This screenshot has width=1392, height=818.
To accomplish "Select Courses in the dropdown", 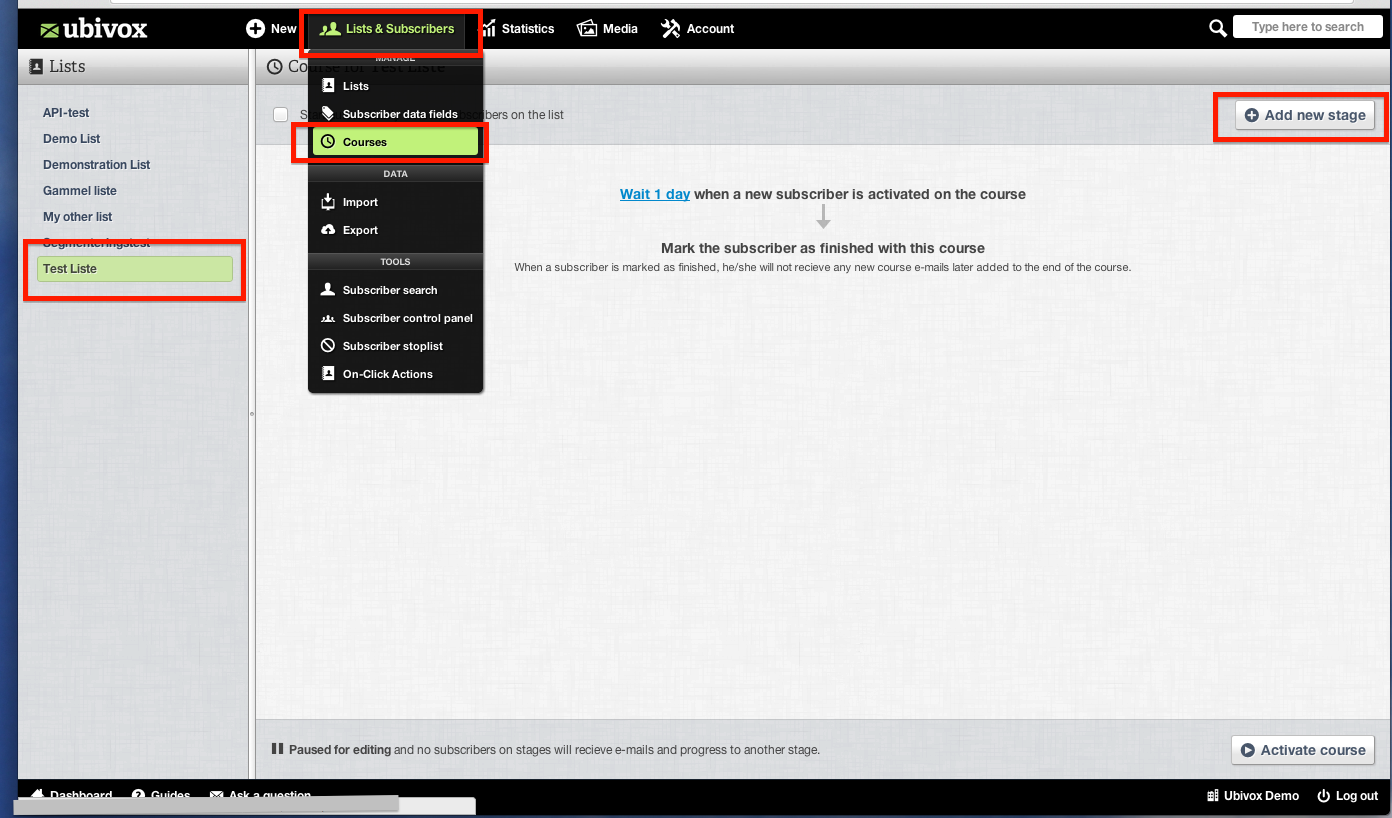I will [396, 142].
